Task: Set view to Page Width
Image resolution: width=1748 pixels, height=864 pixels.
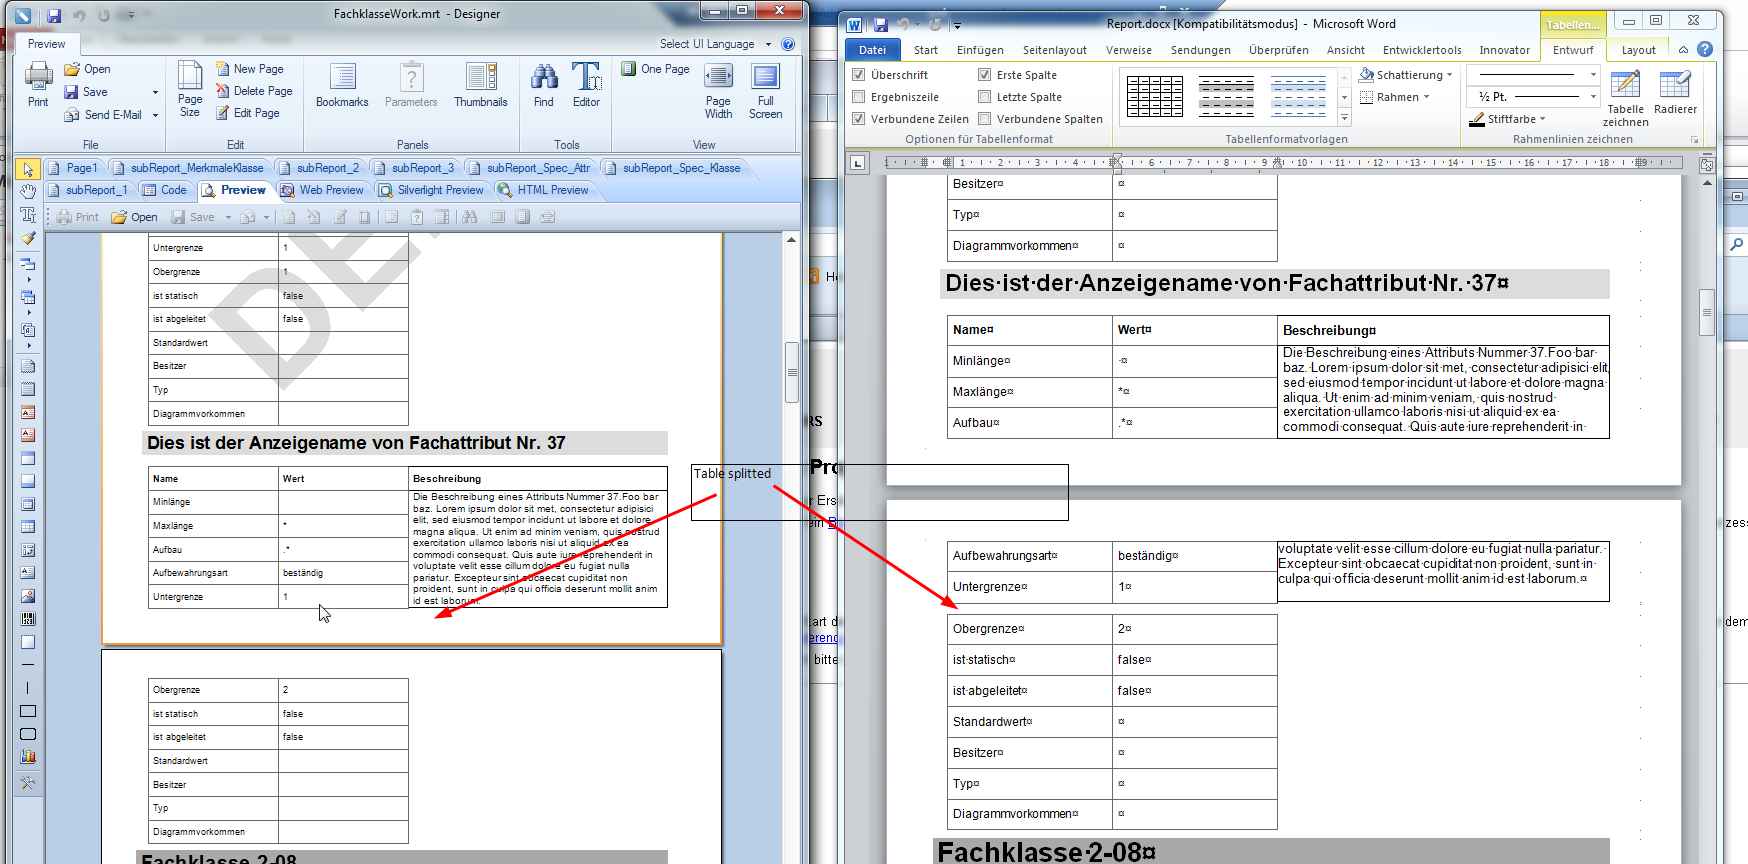Action: coord(718,91)
